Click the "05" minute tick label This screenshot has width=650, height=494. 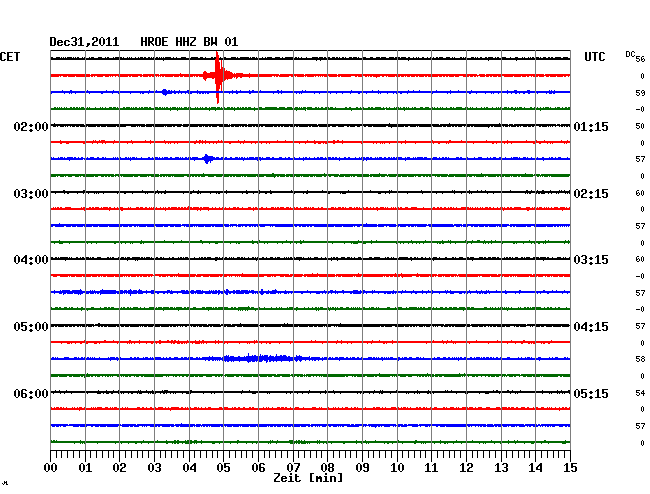tap(223, 467)
